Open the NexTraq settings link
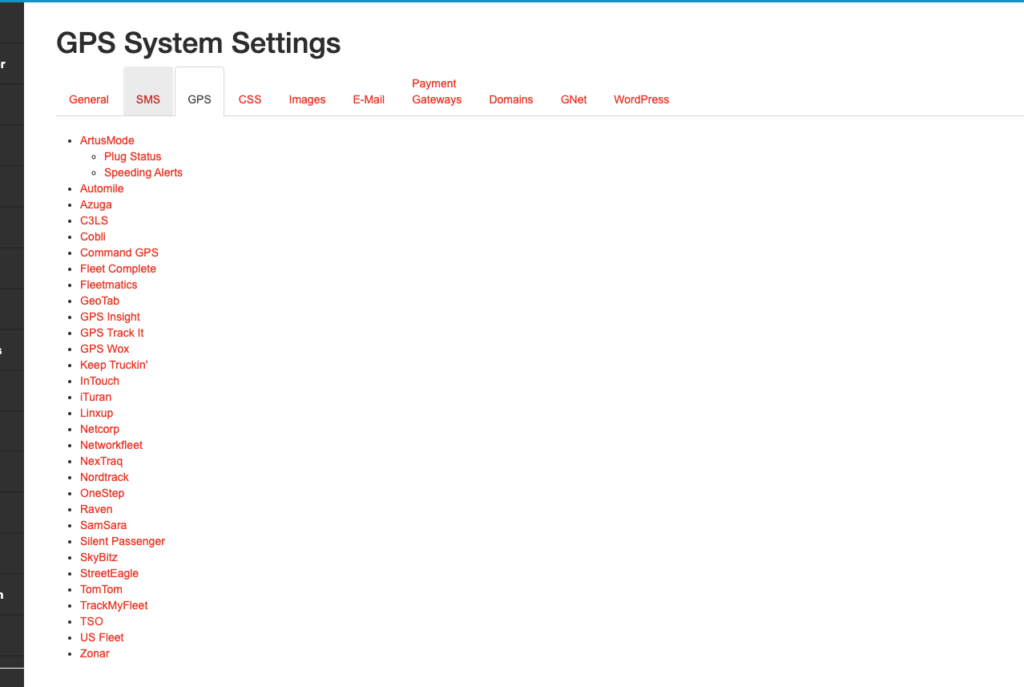 [x=101, y=461]
